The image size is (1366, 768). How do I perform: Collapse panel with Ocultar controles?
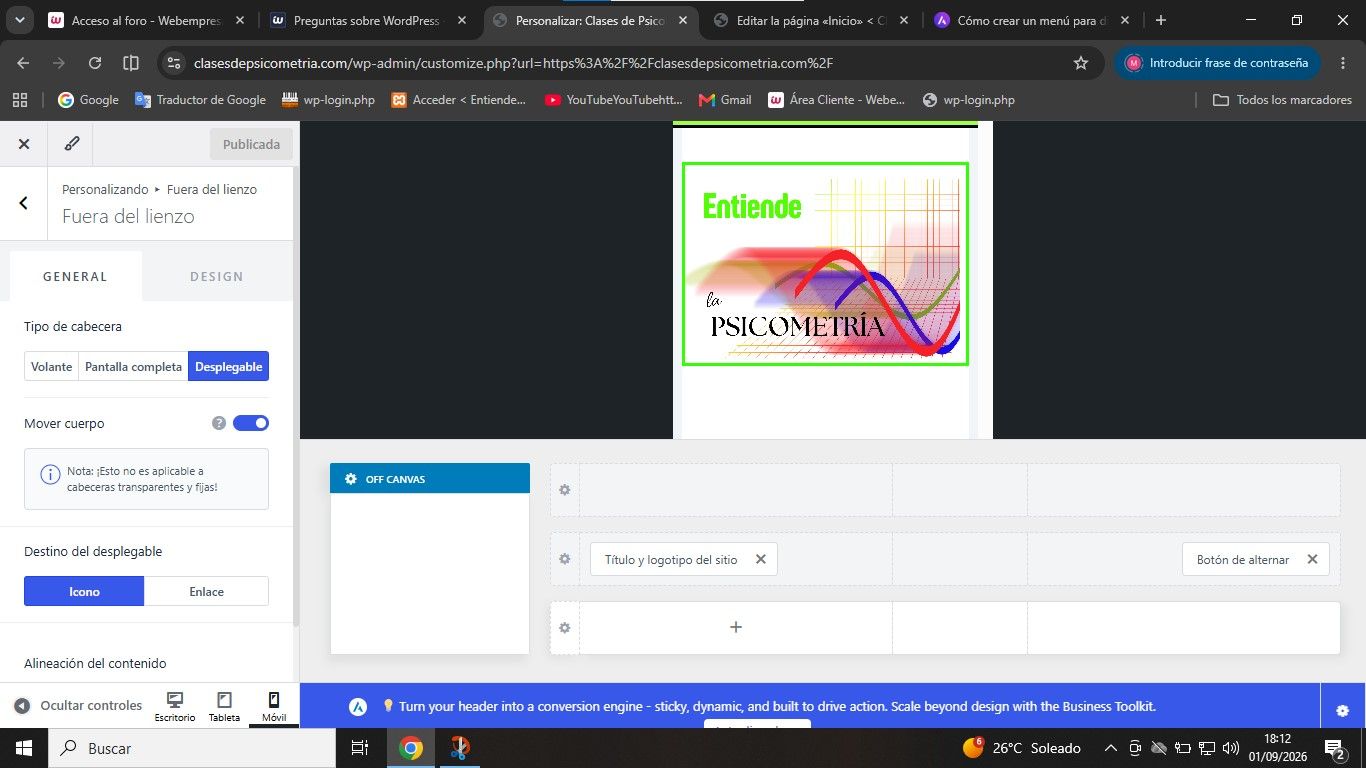click(78, 706)
